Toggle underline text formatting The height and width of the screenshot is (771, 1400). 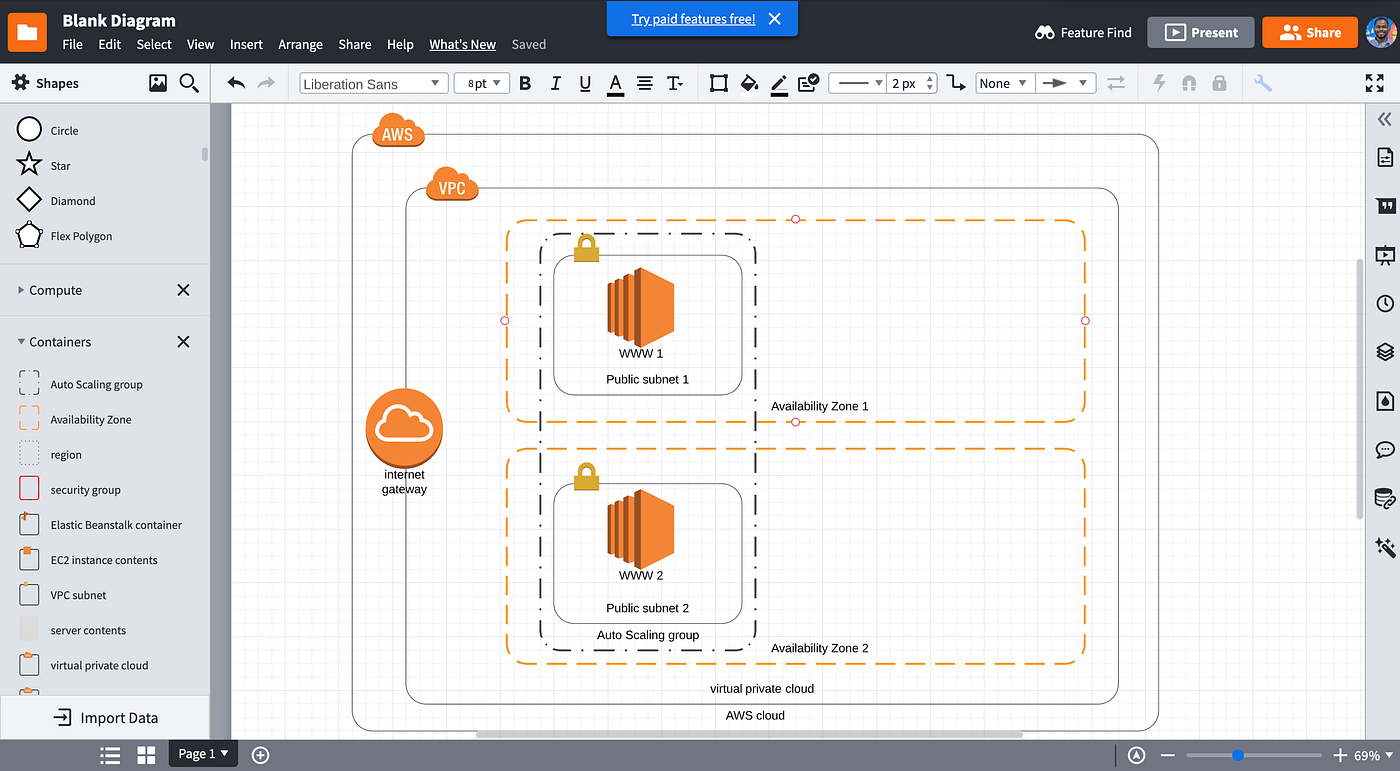pyautogui.click(x=585, y=83)
